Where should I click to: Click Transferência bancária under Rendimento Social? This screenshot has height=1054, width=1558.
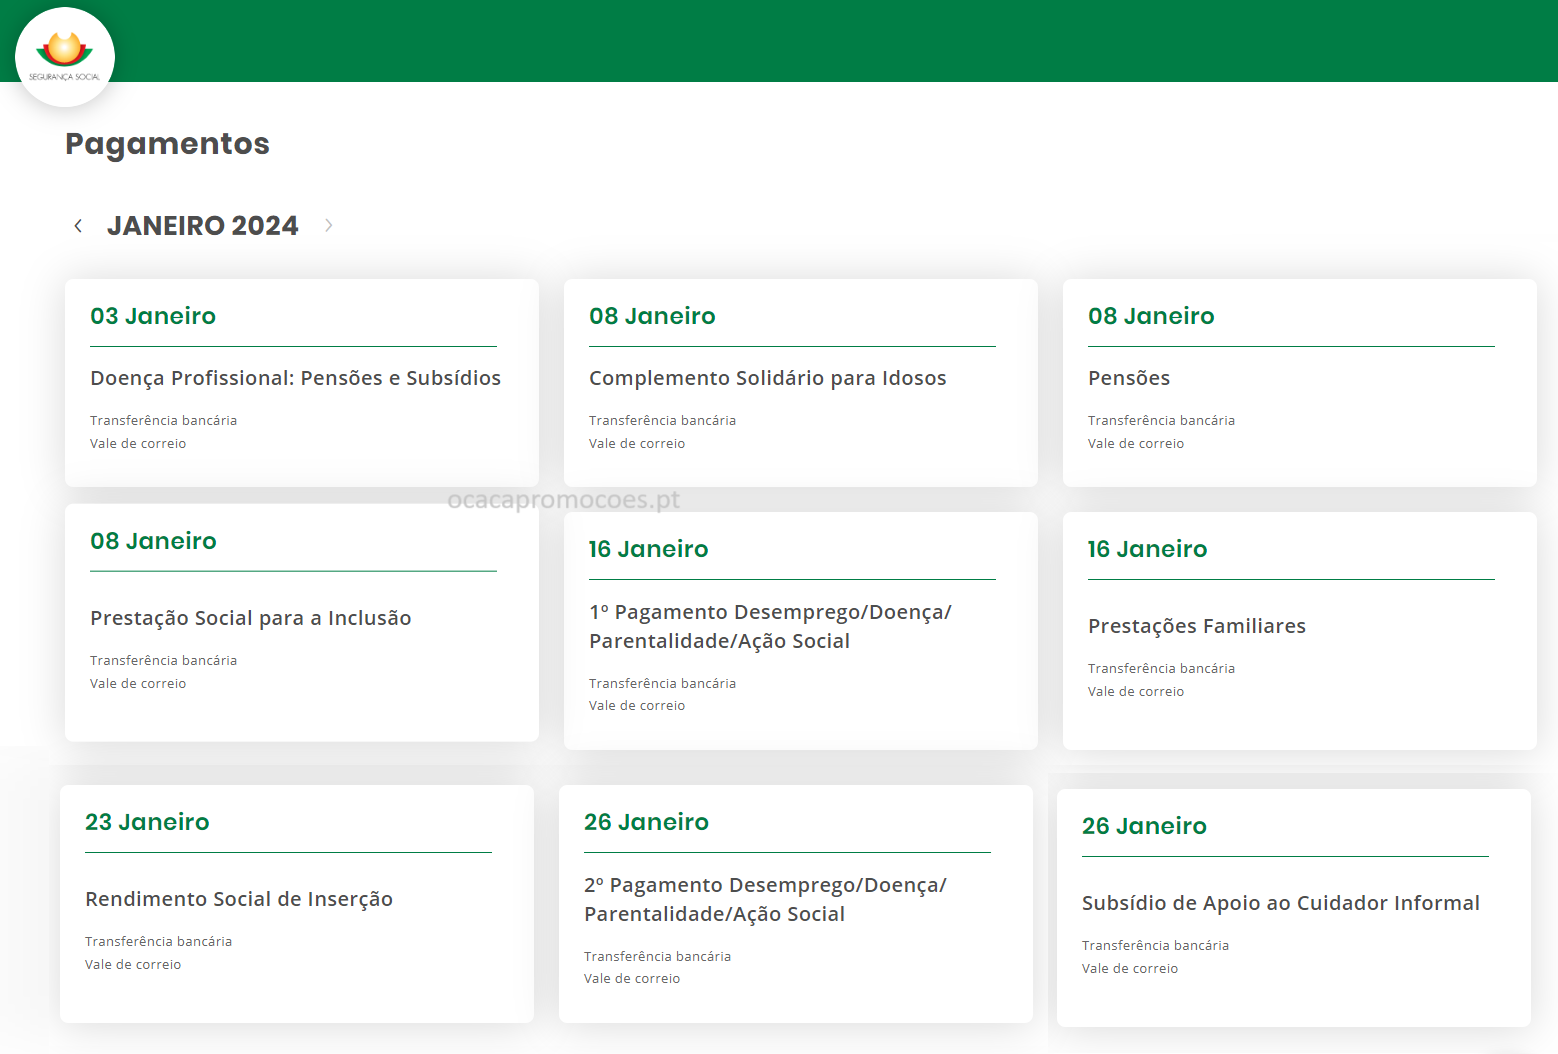158,942
